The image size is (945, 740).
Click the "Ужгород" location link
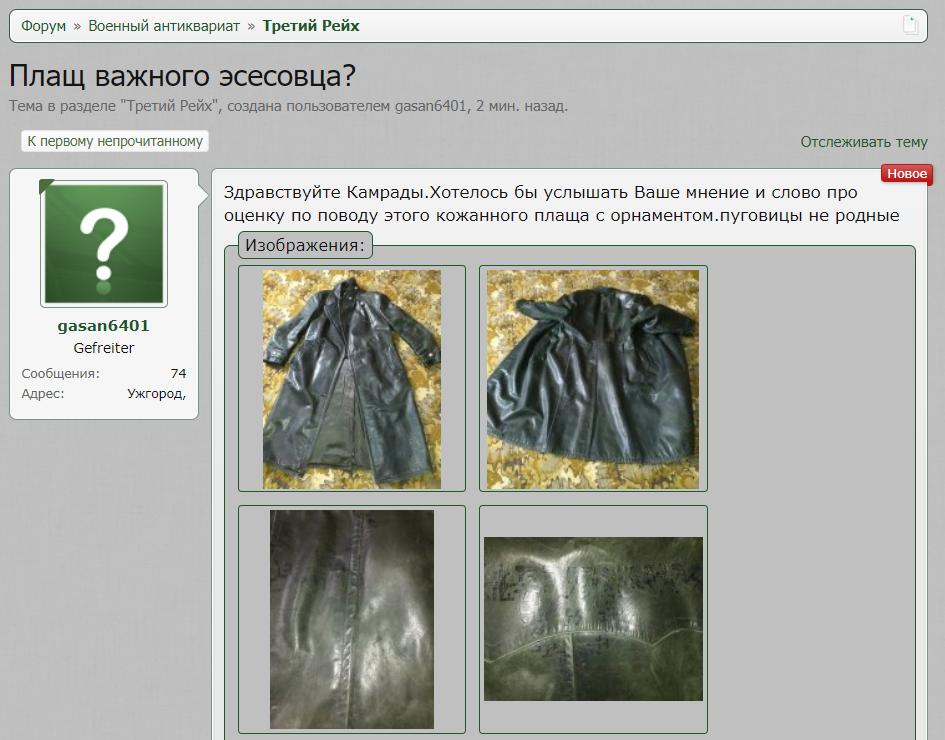click(156, 394)
